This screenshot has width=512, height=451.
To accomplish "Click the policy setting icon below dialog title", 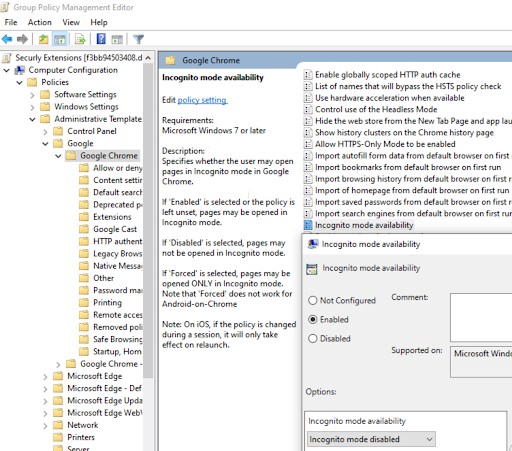I will click(x=312, y=269).
